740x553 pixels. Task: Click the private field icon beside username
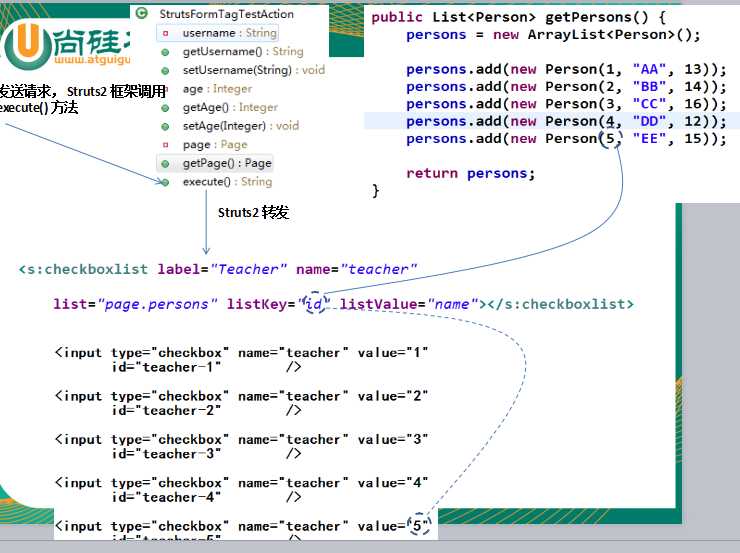(165, 34)
